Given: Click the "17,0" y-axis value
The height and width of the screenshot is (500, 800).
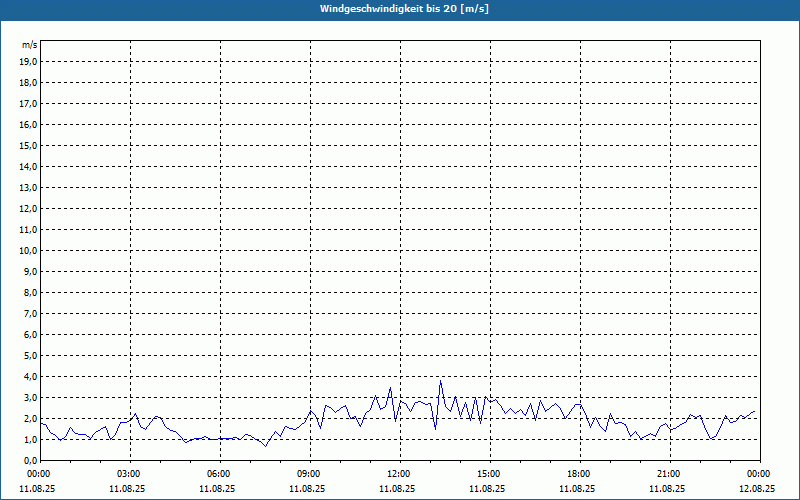Looking at the screenshot, I should click(30, 104).
